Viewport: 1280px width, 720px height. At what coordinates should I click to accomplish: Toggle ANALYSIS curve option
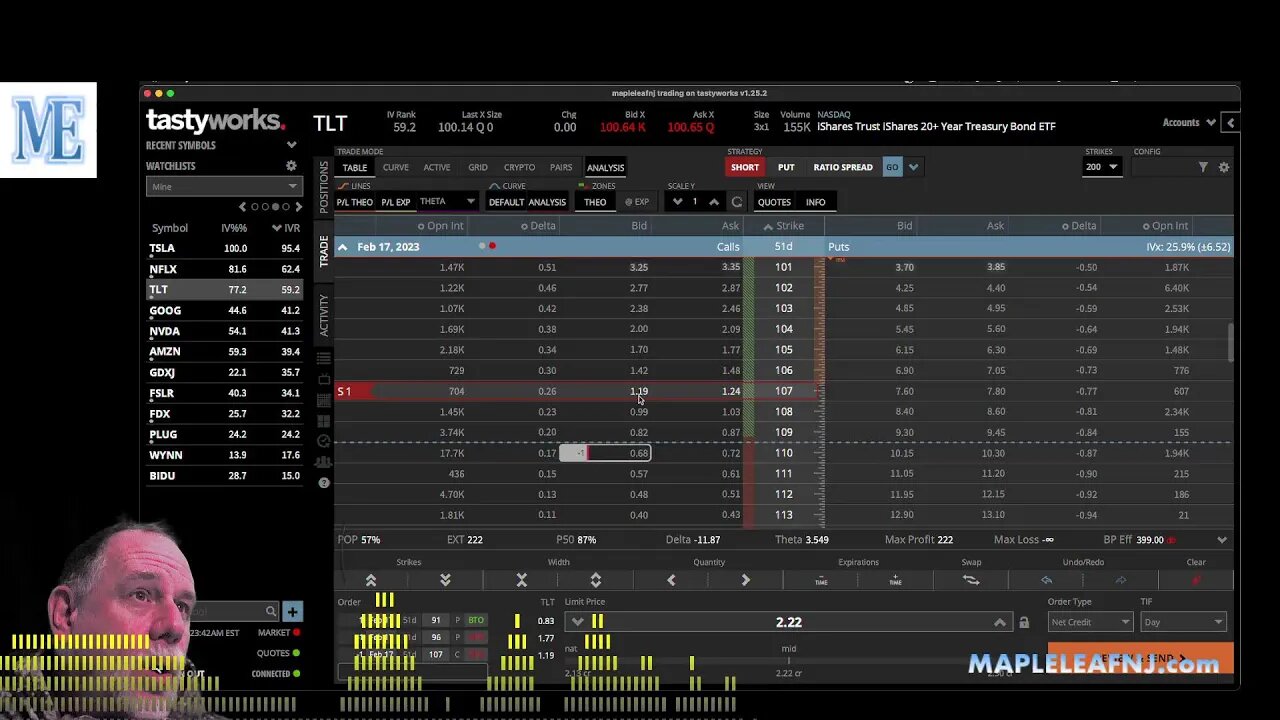tap(547, 202)
